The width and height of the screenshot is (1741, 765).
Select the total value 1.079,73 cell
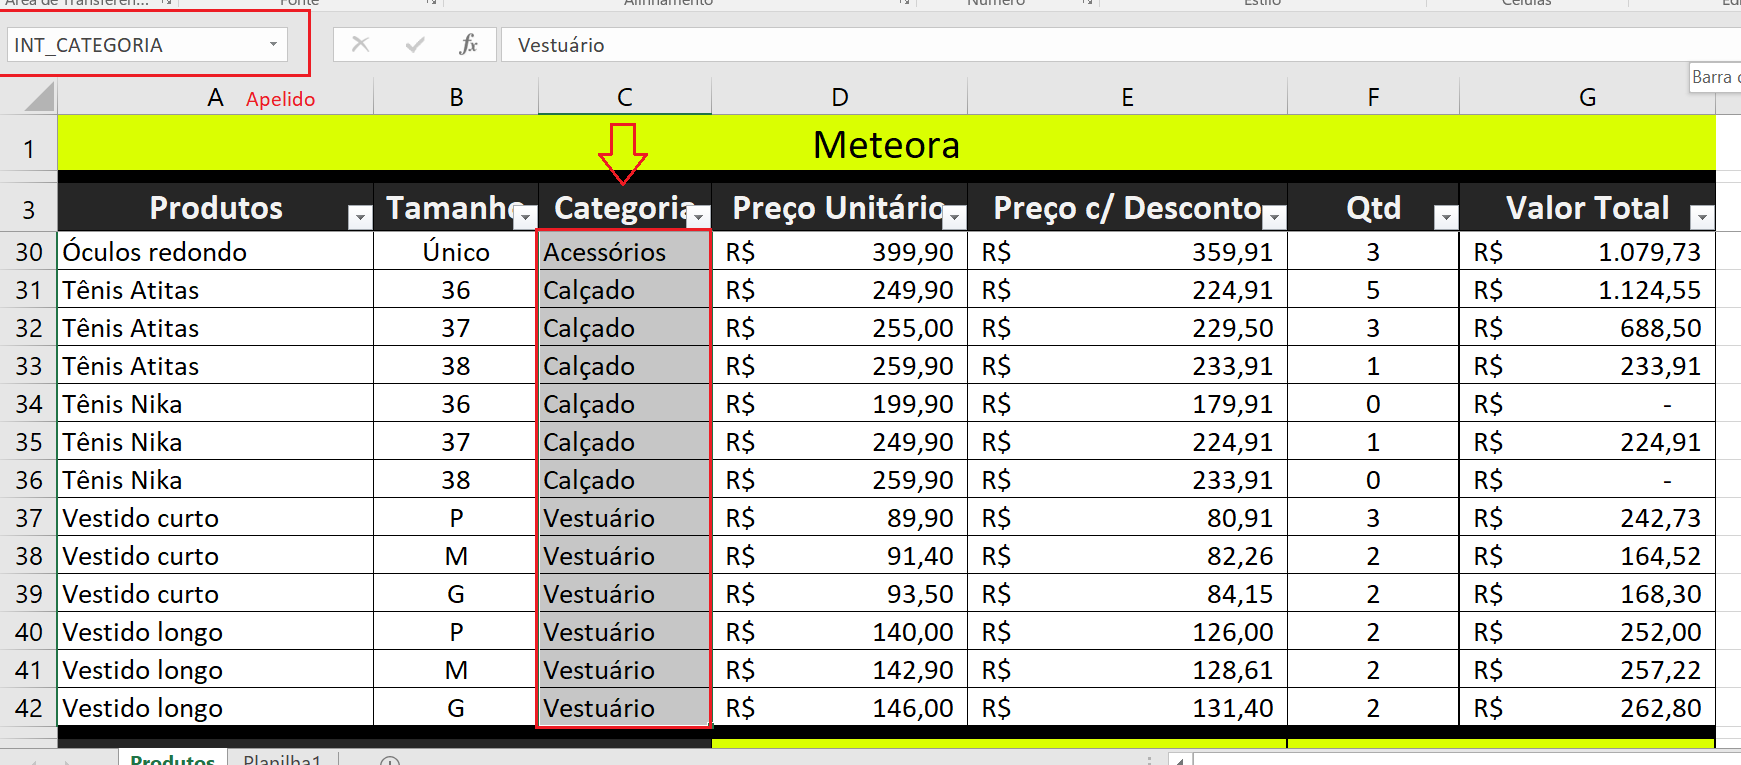pyautogui.click(x=1587, y=252)
